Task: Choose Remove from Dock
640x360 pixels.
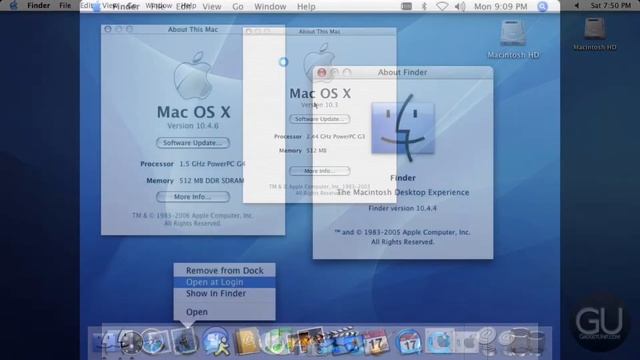Action: point(224,270)
